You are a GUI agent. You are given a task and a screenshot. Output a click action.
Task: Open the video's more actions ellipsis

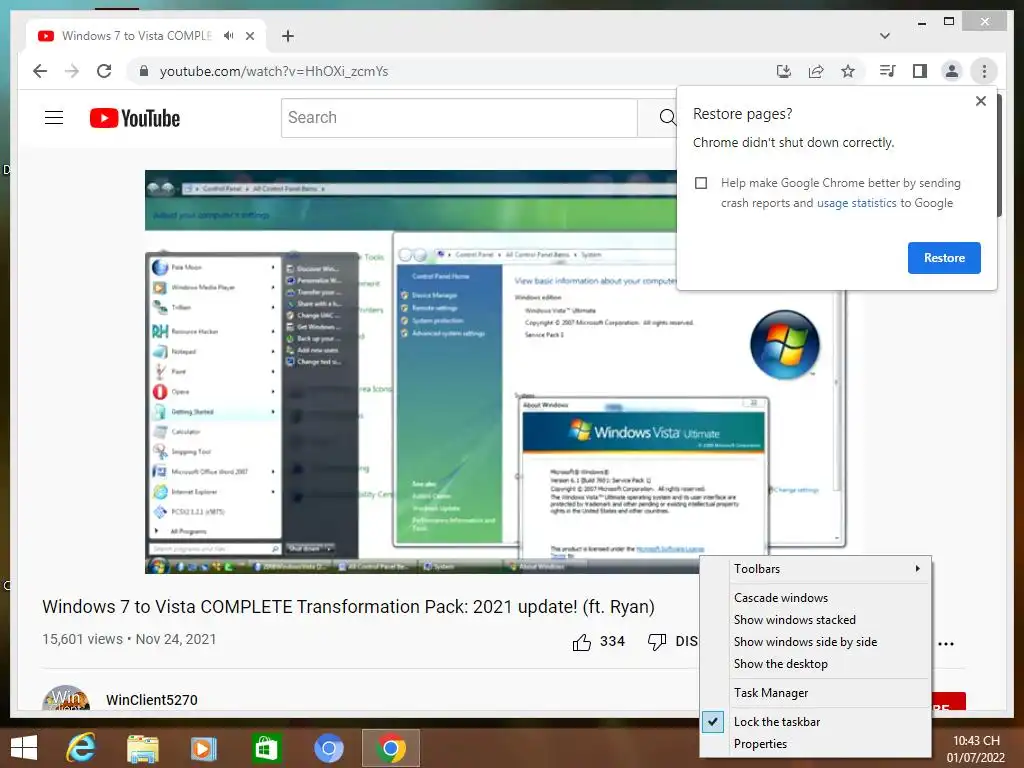click(x=946, y=644)
